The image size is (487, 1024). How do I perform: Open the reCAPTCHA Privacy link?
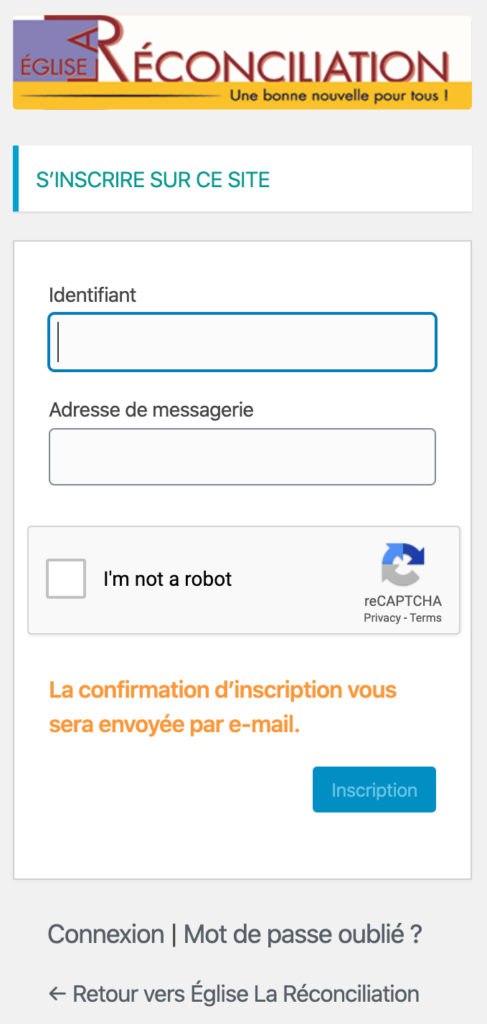tap(382, 618)
